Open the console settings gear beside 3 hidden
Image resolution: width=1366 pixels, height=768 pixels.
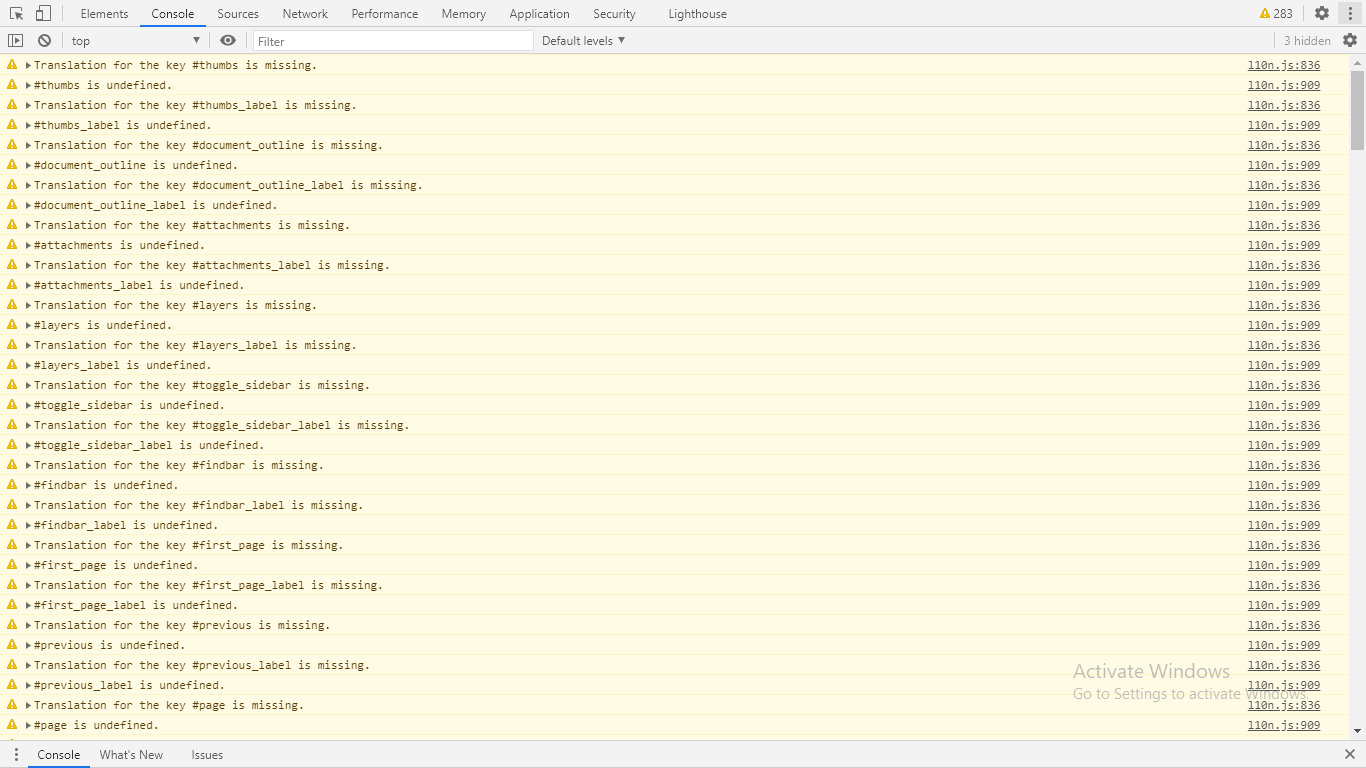point(1350,40)
